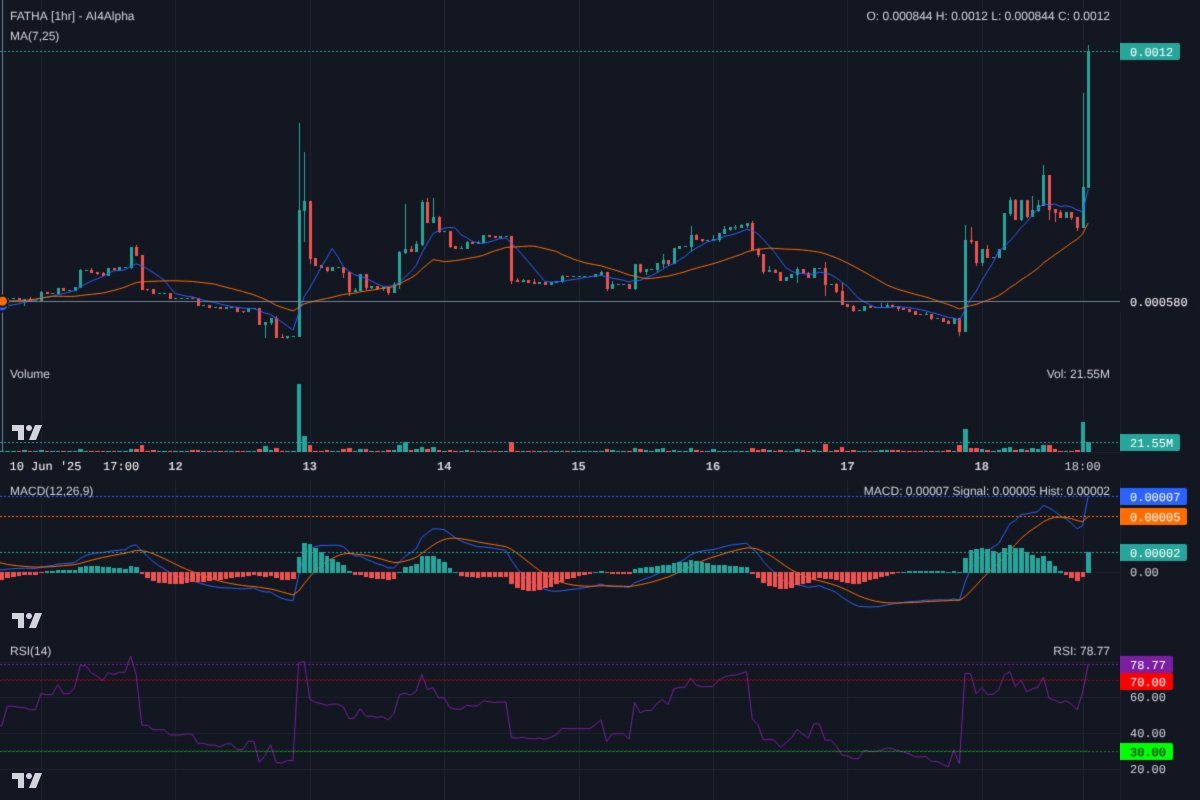Click the 17 date axis label
1200x800 pixels.
click(847, 466)
